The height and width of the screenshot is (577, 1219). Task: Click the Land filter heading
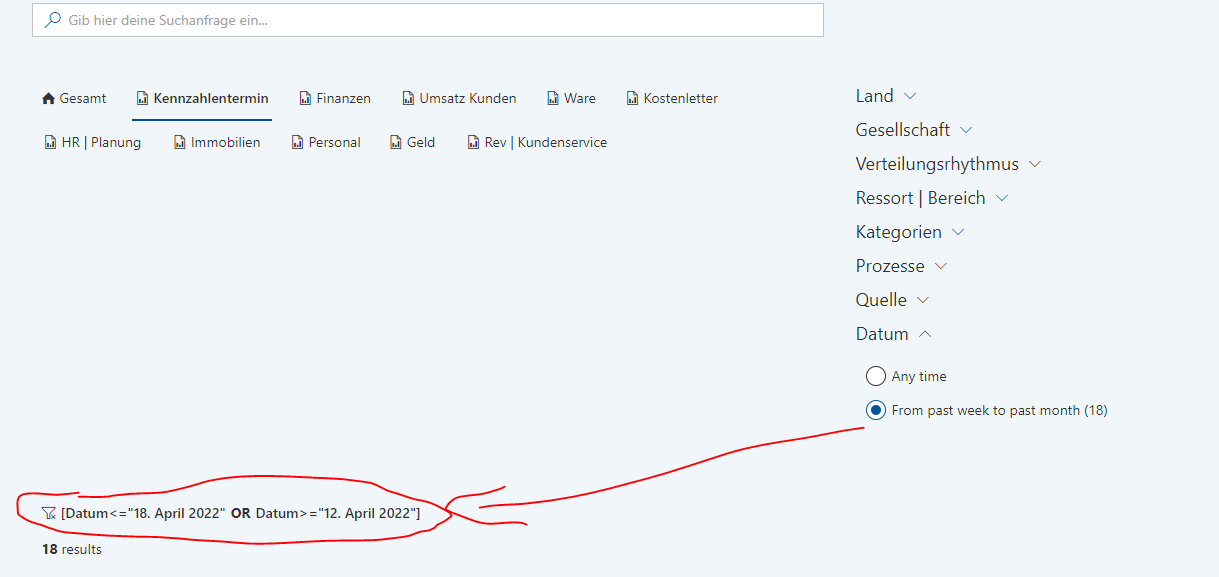[x=875, y=96]
